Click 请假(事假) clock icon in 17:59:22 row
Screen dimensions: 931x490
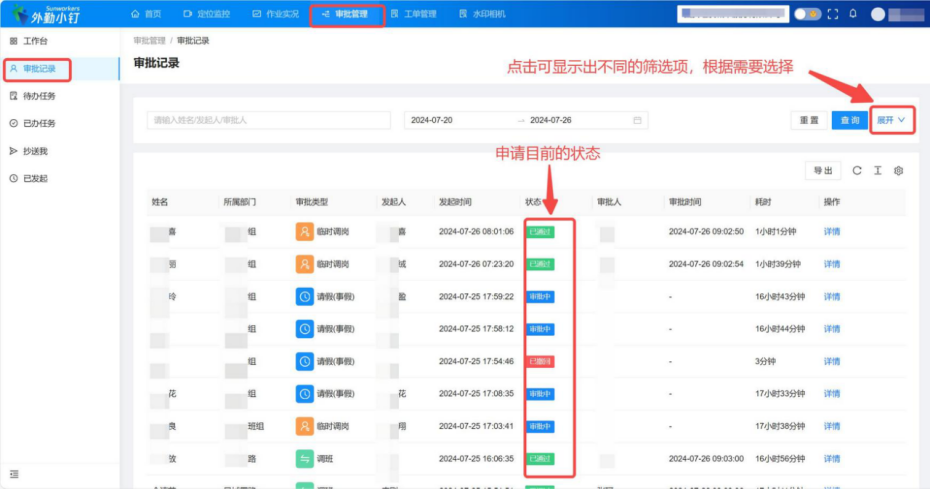305,296
